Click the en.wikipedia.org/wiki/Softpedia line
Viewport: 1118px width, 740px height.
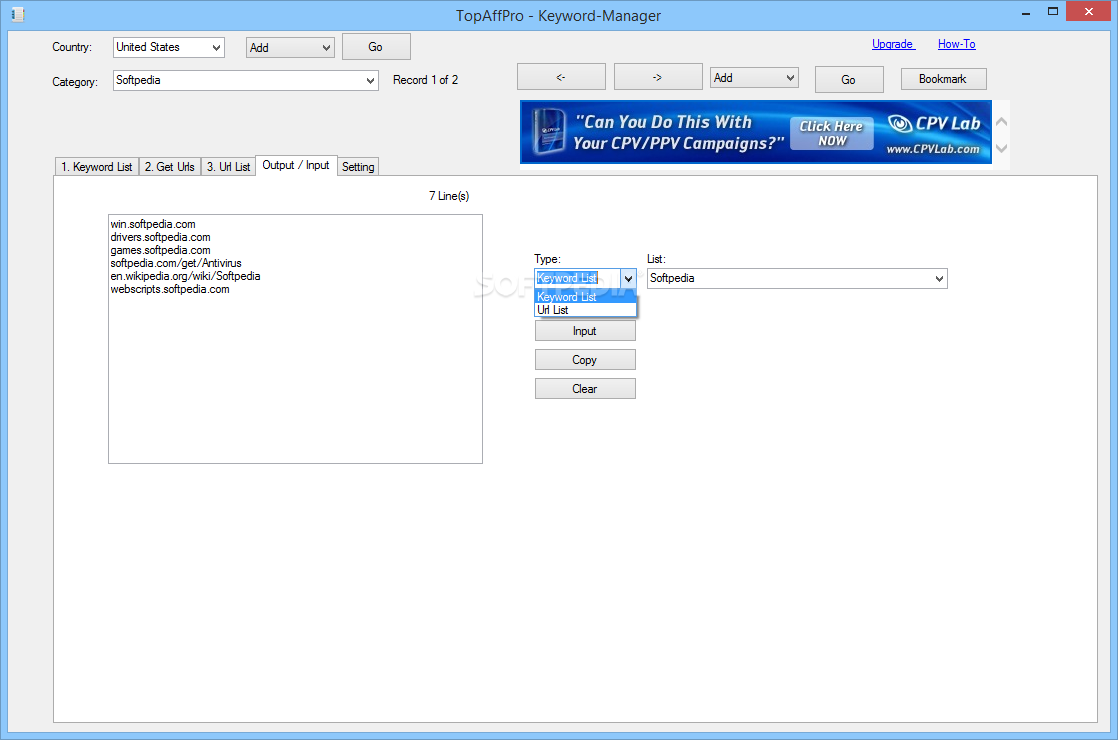point(185,276)
